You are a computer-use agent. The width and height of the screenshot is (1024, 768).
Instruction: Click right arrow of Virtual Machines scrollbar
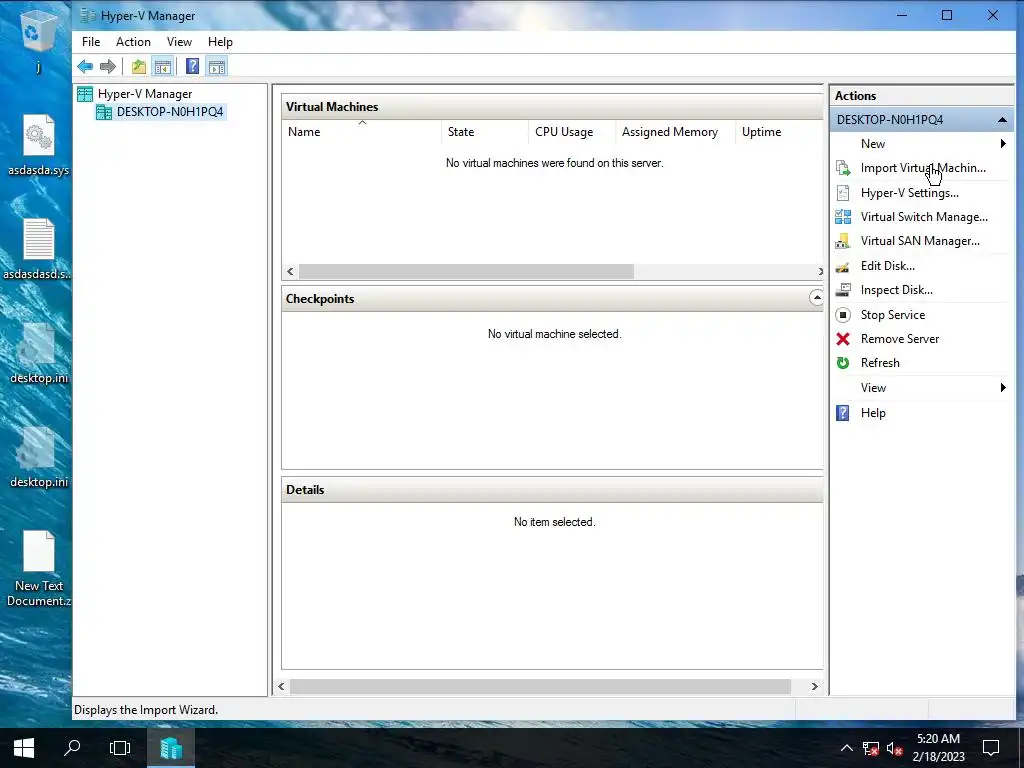point(820,272)
